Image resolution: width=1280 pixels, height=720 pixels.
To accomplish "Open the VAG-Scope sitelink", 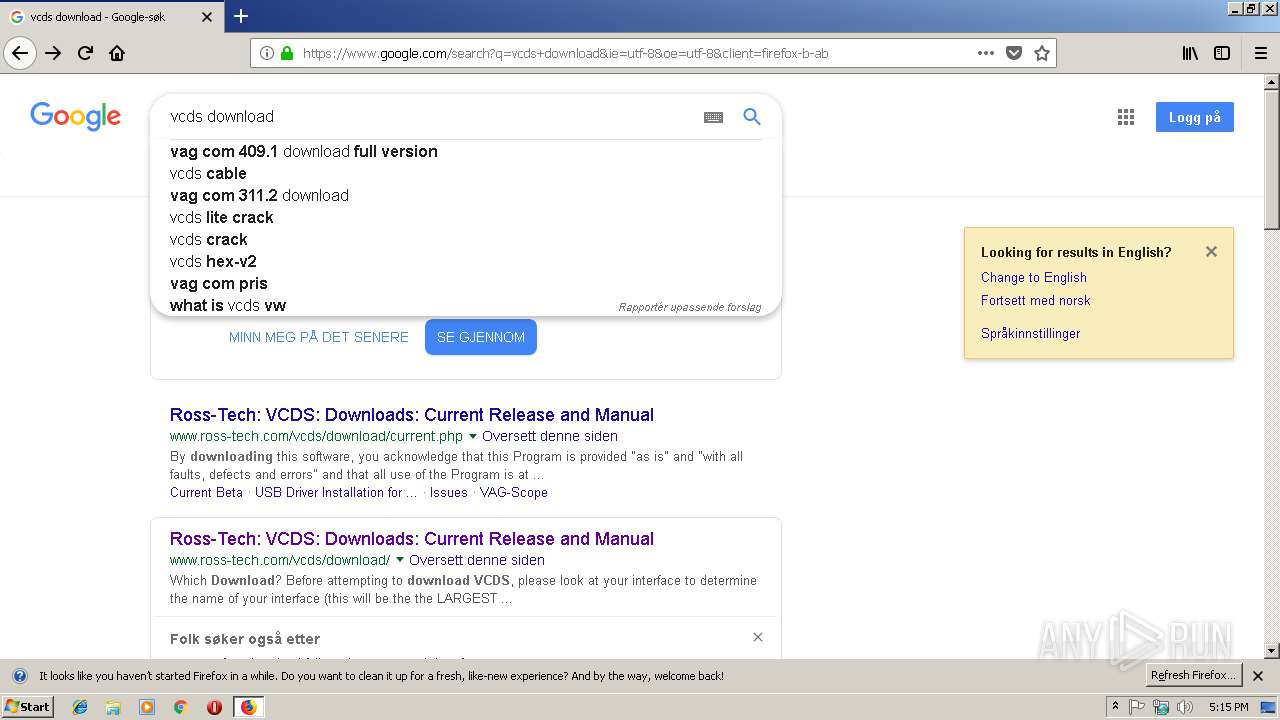I will [x=514, y=493].
